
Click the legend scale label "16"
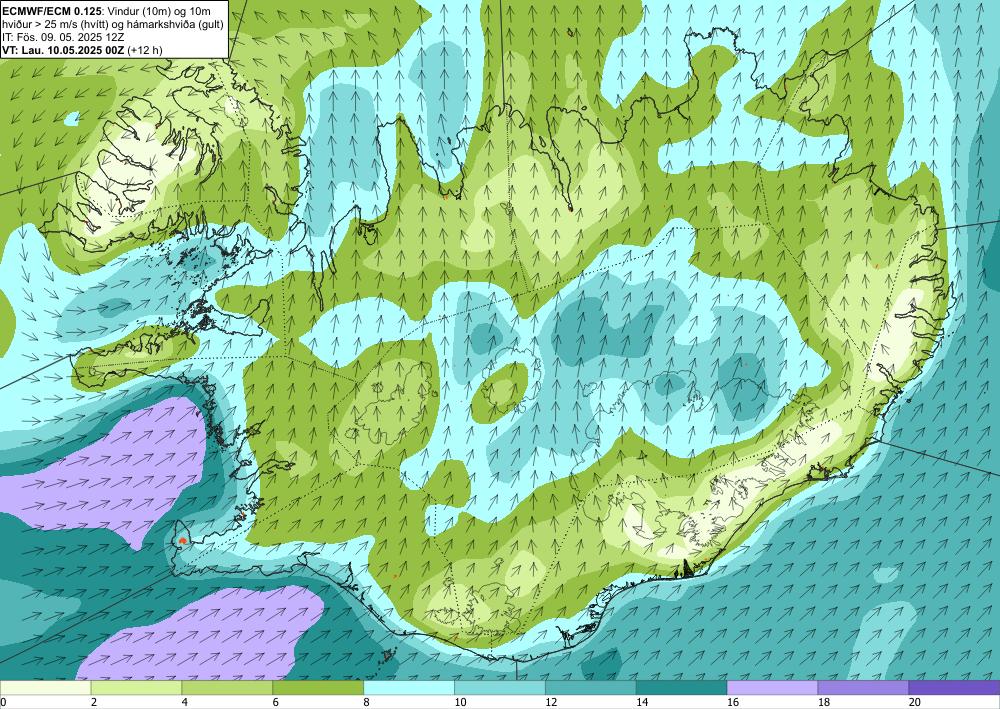733,702
